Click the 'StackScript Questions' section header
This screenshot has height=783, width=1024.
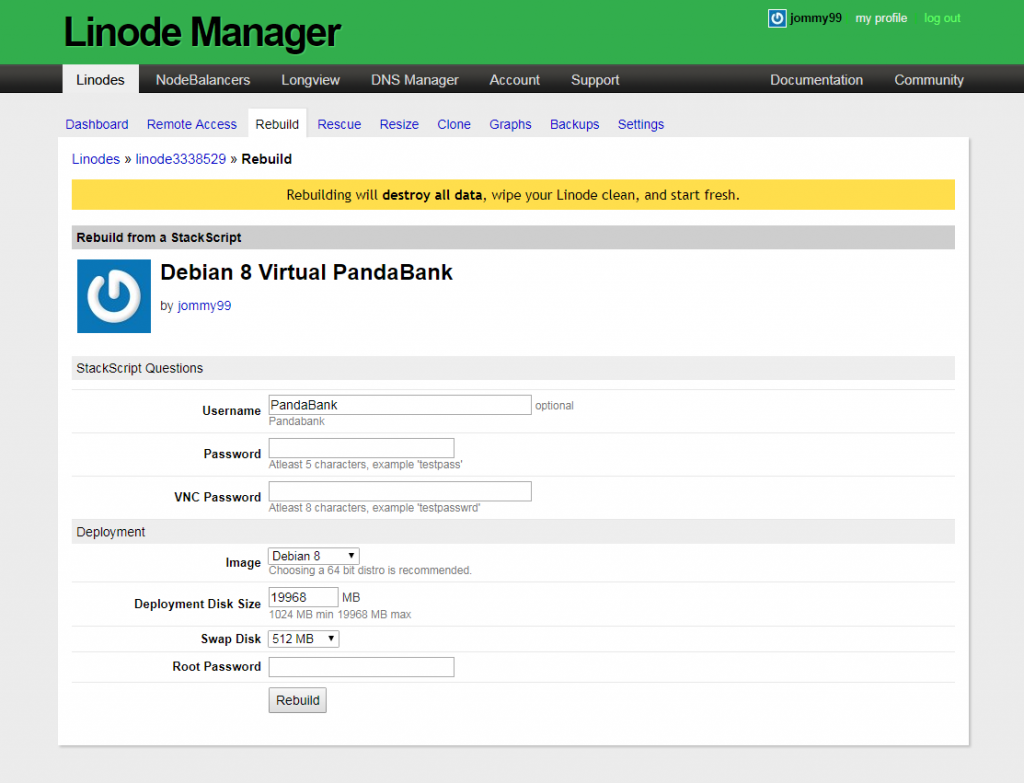tap(513, 368)
